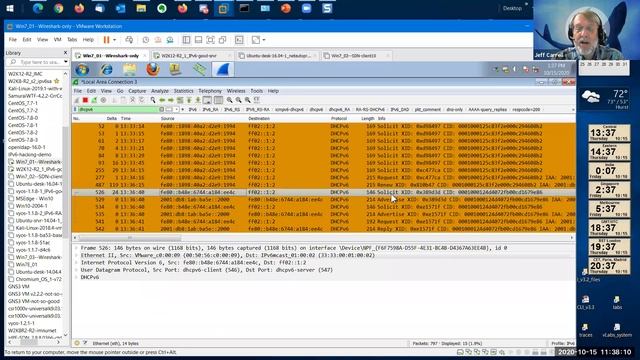Open VMware VM menu
The image size is (640, 360).
click(x=58, y=40)
